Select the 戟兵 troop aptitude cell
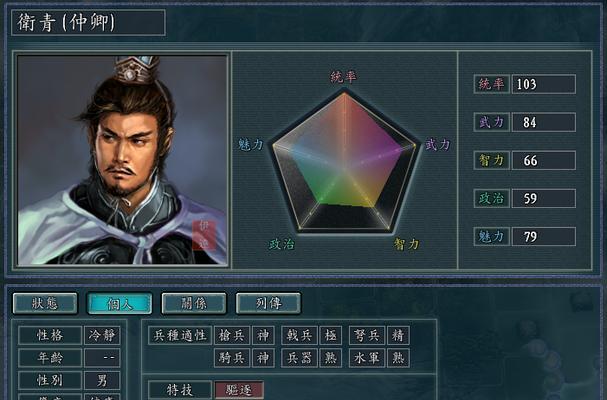This screenshot has height=400, width=607. click(300, 335)
